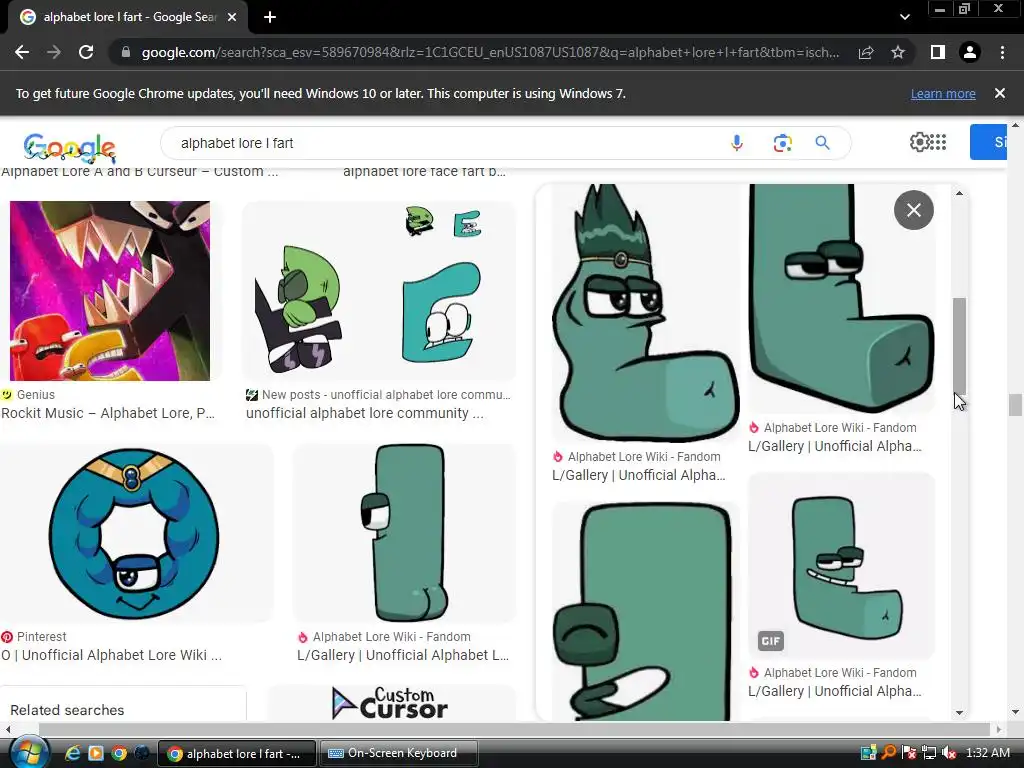Go back to the previous page
The image size is (1024, 768).
click(22, 52)
